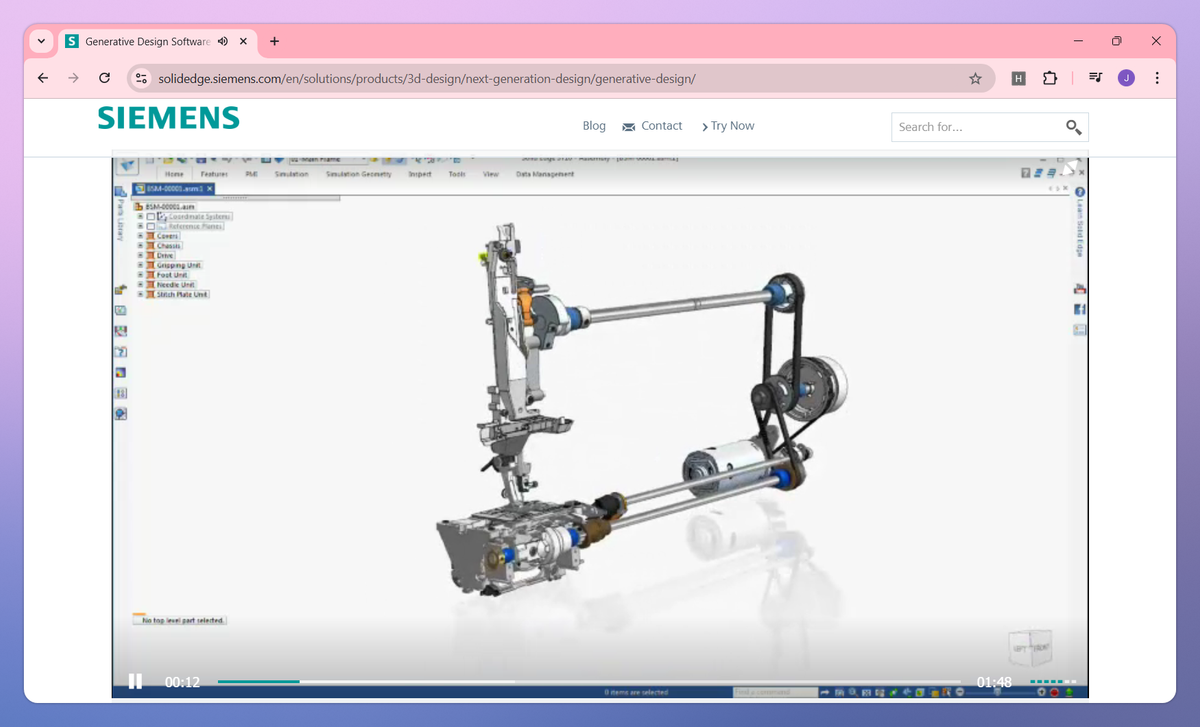Expand the Chassis subassembly
This screenshot has height=727, width=1200.
140,246
